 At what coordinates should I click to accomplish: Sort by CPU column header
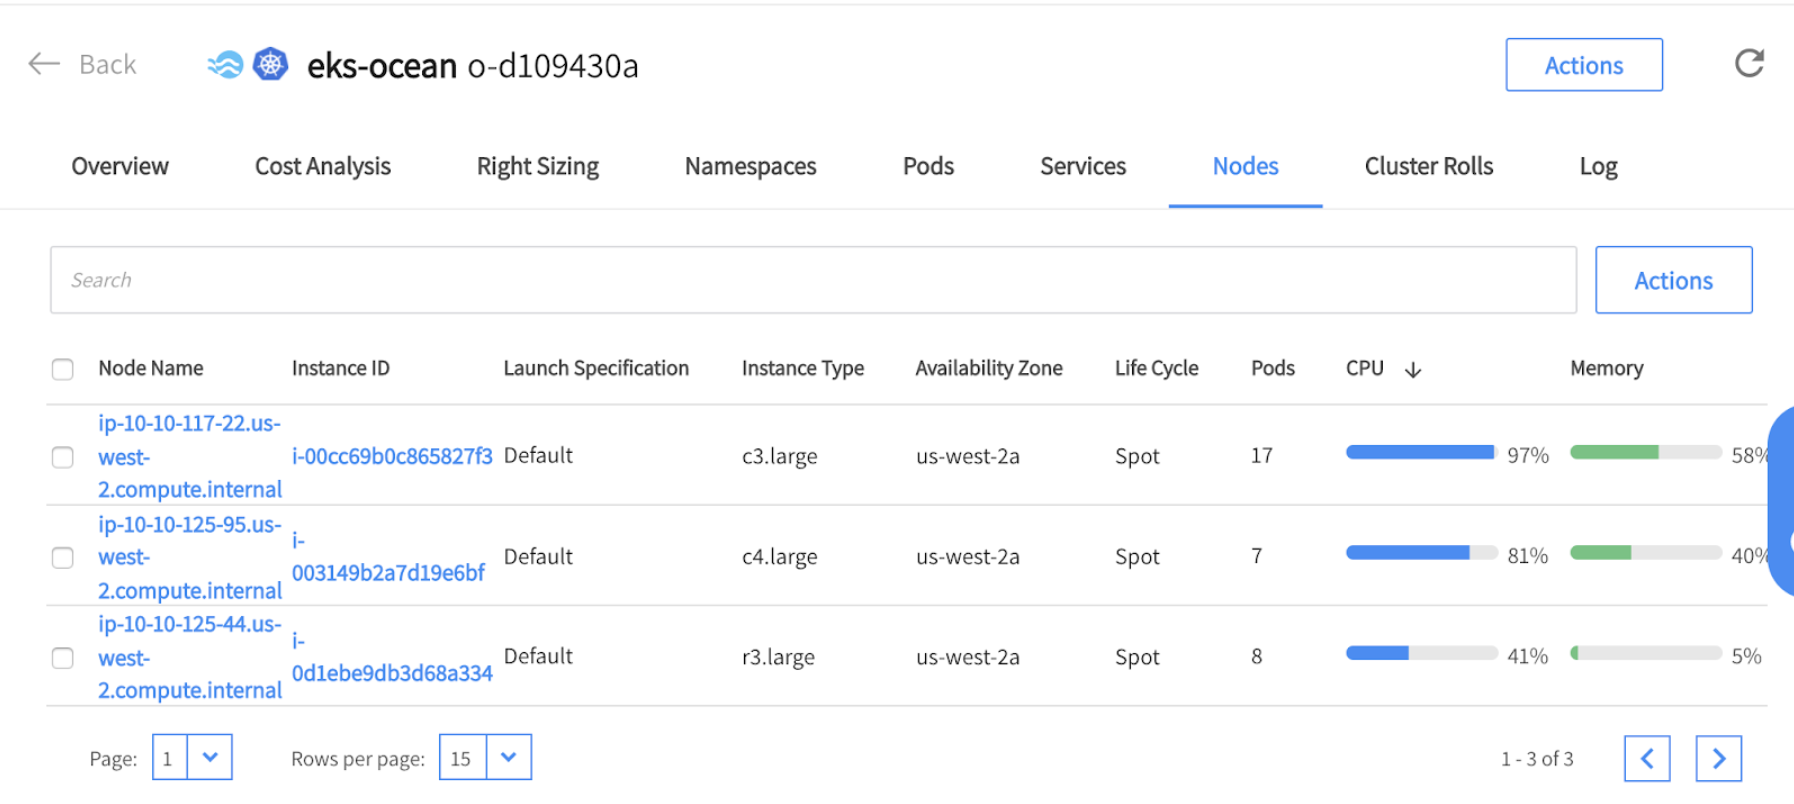pos(1365,368)
